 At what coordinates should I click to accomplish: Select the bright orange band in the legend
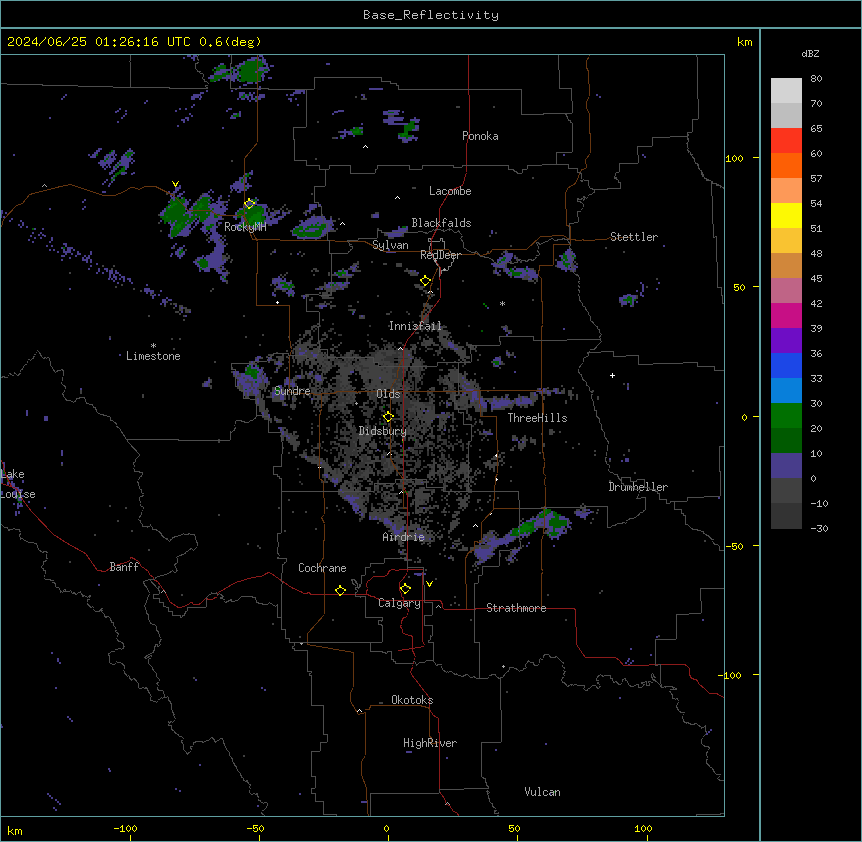tap(786, 166)
